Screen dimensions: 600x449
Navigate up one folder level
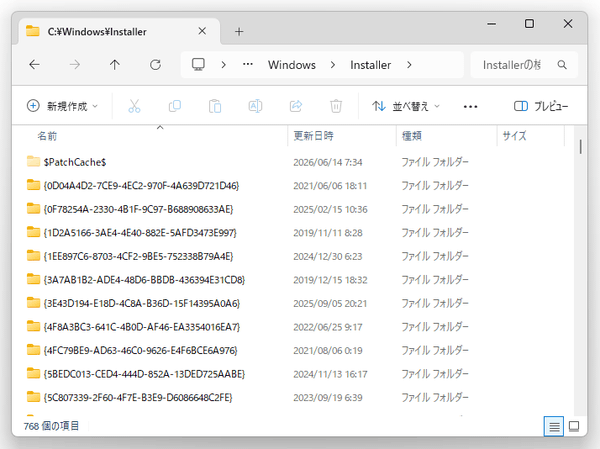[115, 65]
